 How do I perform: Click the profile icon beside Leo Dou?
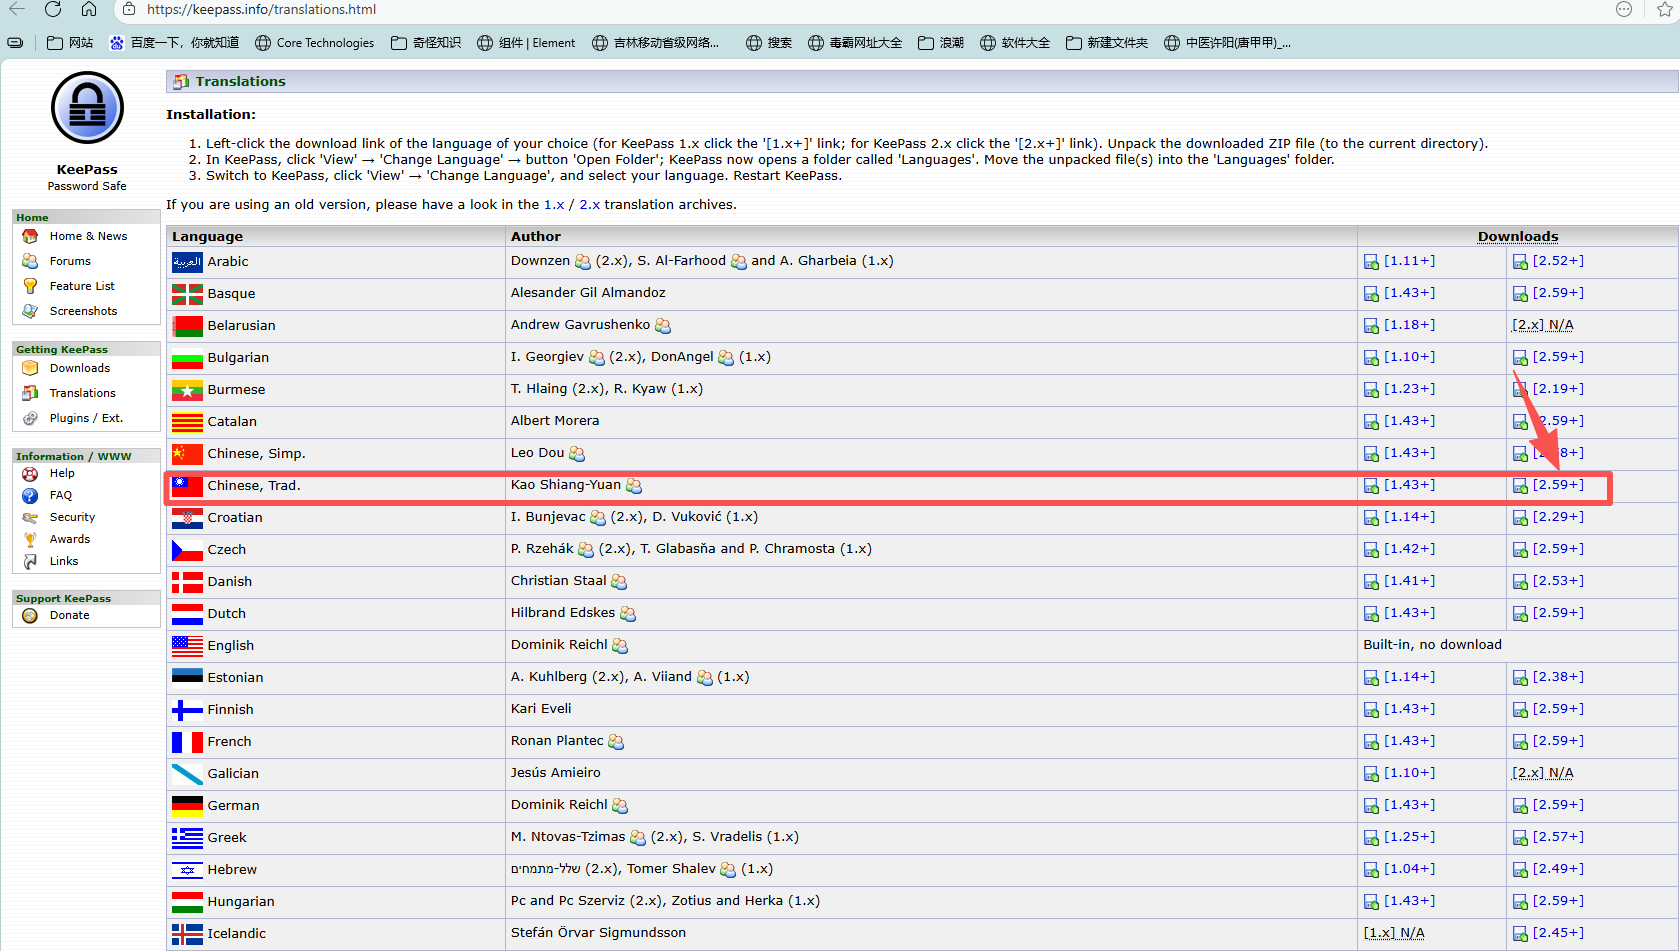pyautogui.click(x=577, y=454)
